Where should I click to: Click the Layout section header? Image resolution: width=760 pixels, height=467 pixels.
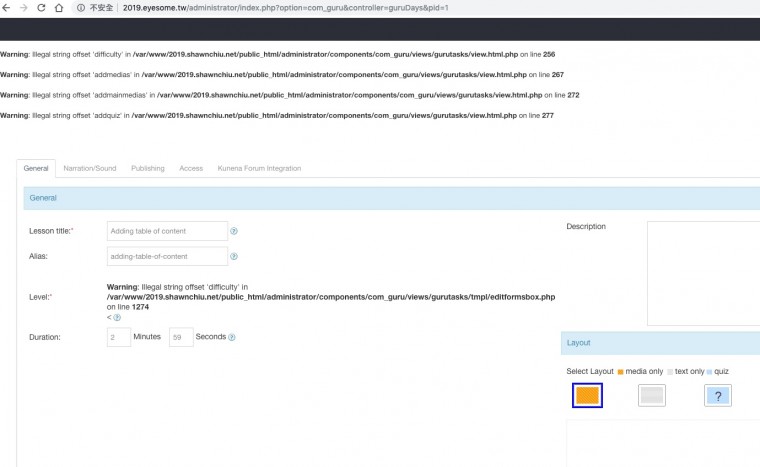(660, 343)
